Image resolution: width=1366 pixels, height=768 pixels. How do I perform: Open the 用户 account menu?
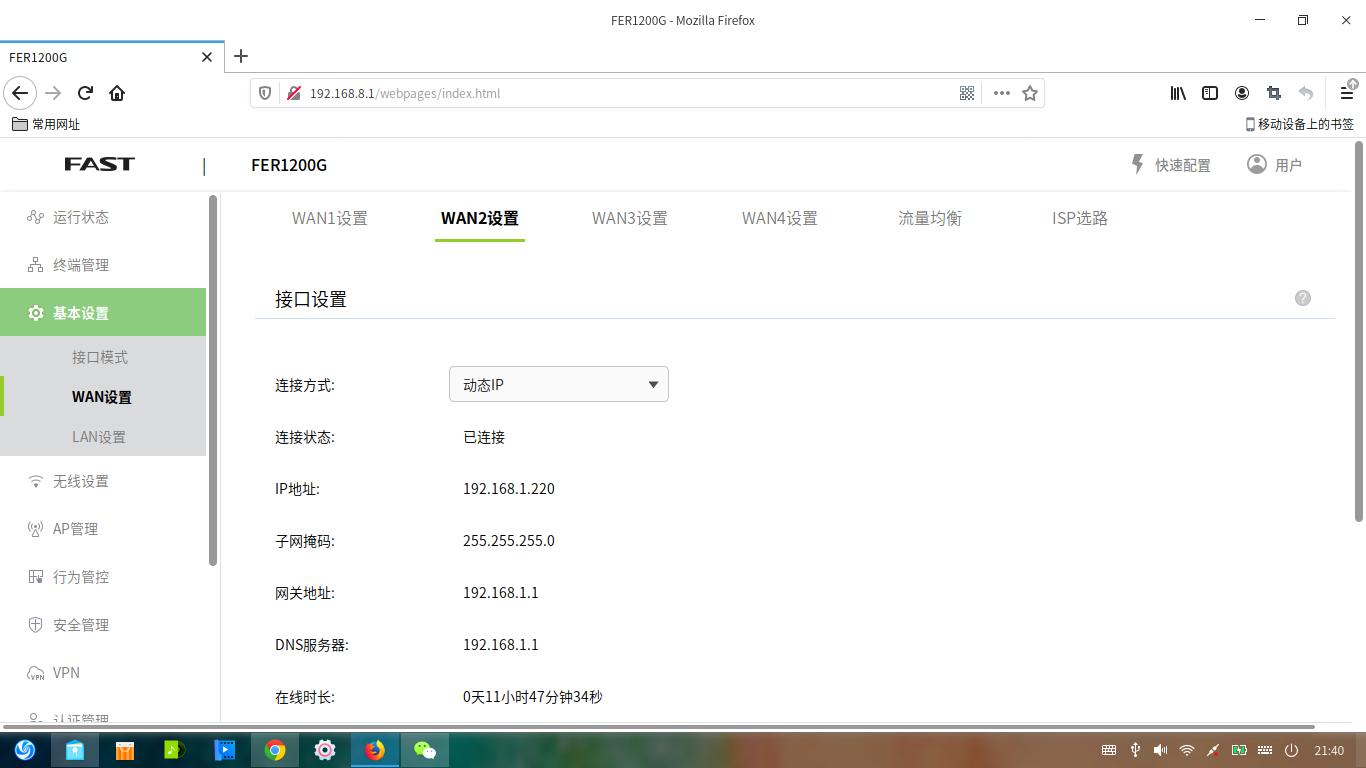[x=1275, y=164]
